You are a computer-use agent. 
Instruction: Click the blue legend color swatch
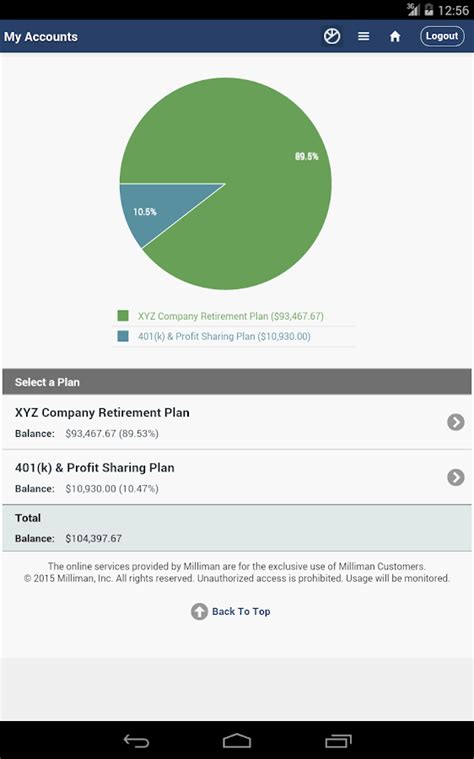tap(123, 336)
